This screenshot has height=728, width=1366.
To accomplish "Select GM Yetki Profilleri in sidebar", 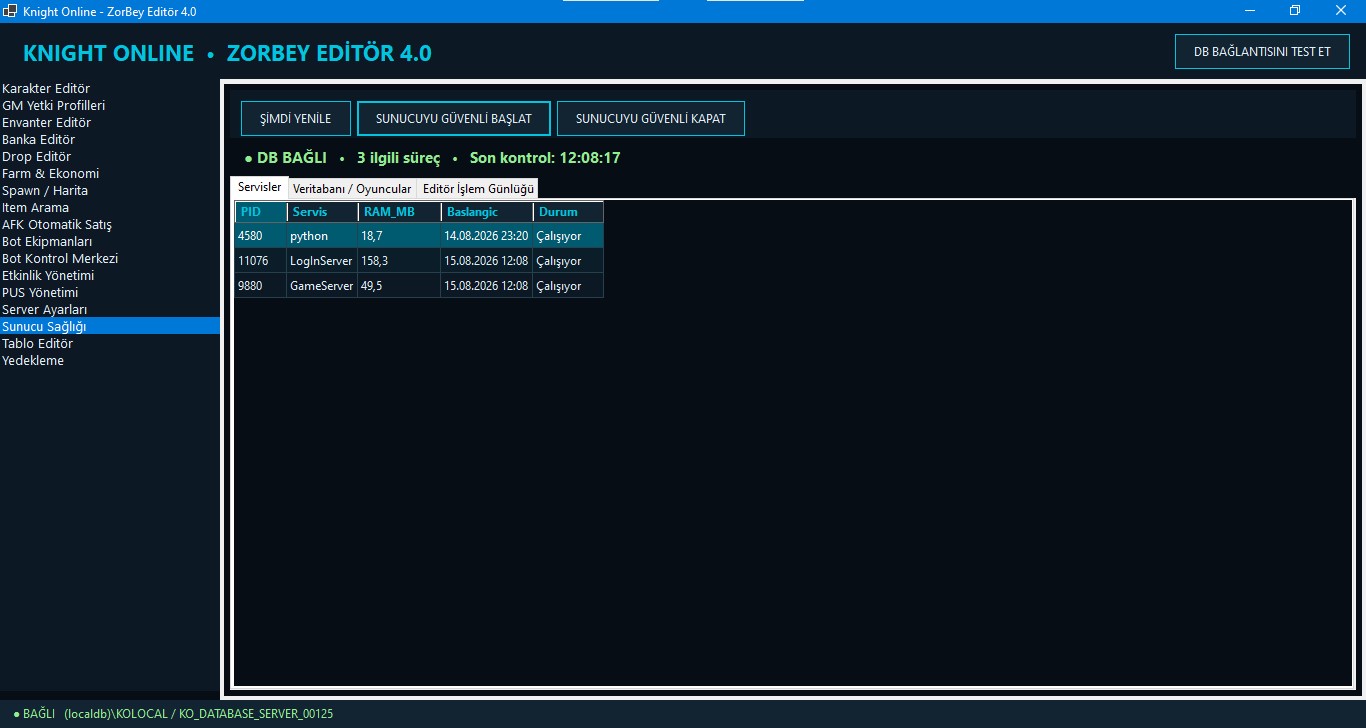I will [110, 105].
